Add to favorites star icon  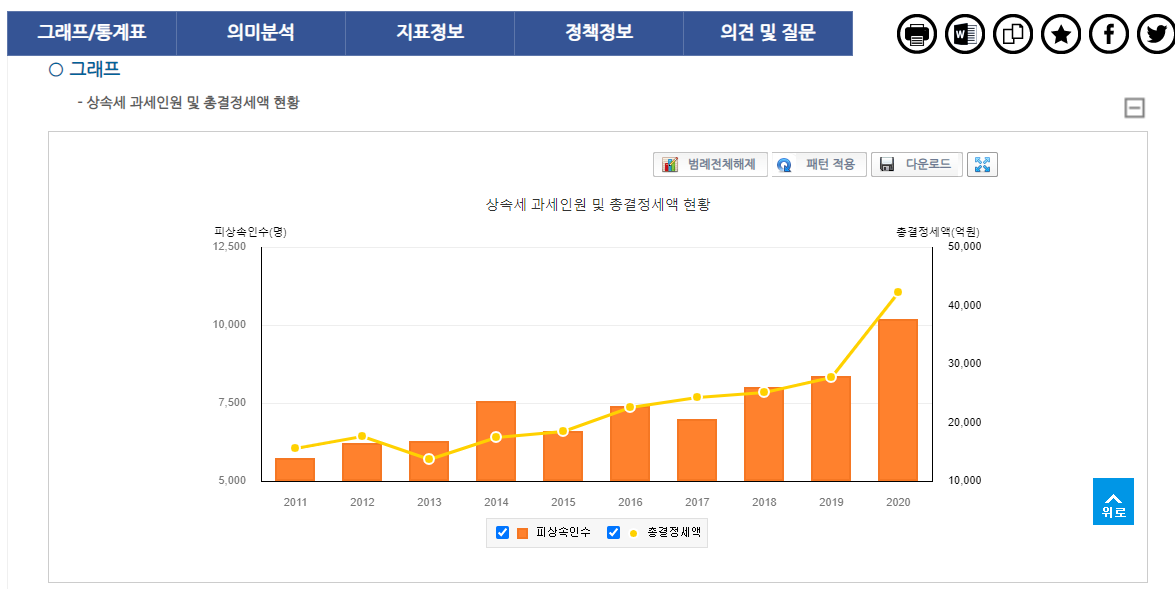point(1060,34)
